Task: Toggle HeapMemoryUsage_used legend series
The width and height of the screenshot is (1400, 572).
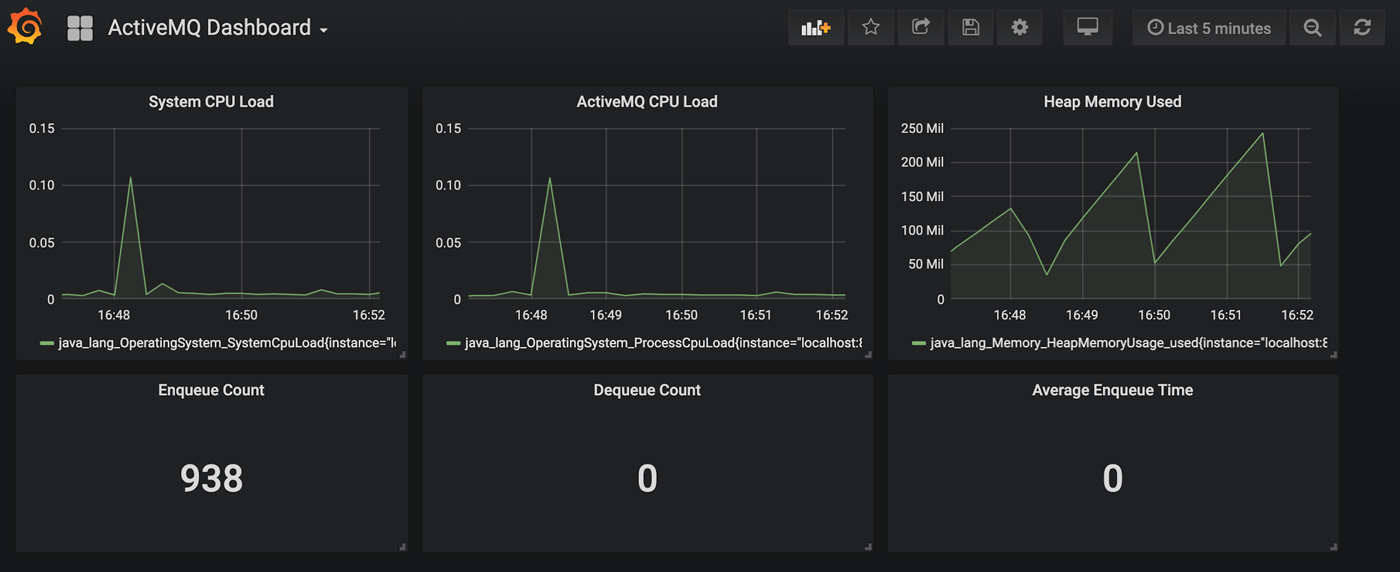Action: pos(1128,343)
